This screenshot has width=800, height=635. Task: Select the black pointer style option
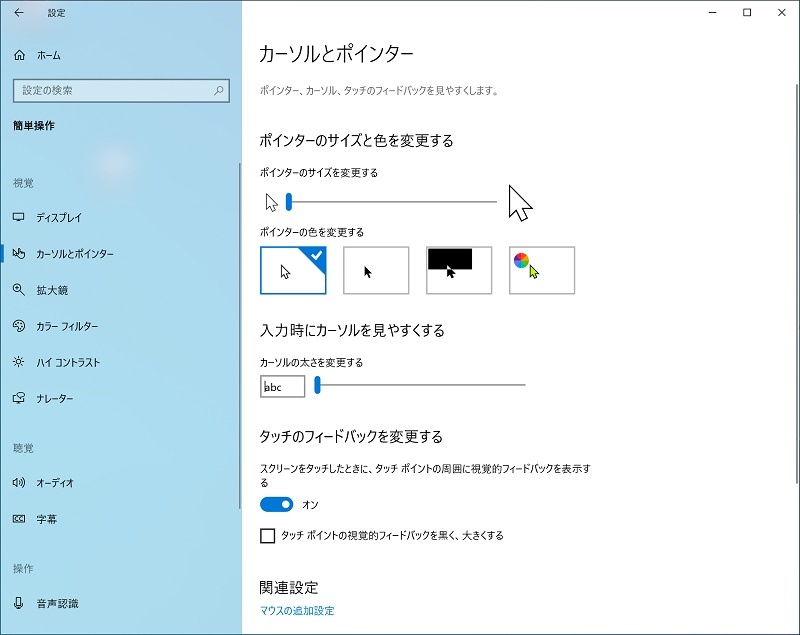375,269
